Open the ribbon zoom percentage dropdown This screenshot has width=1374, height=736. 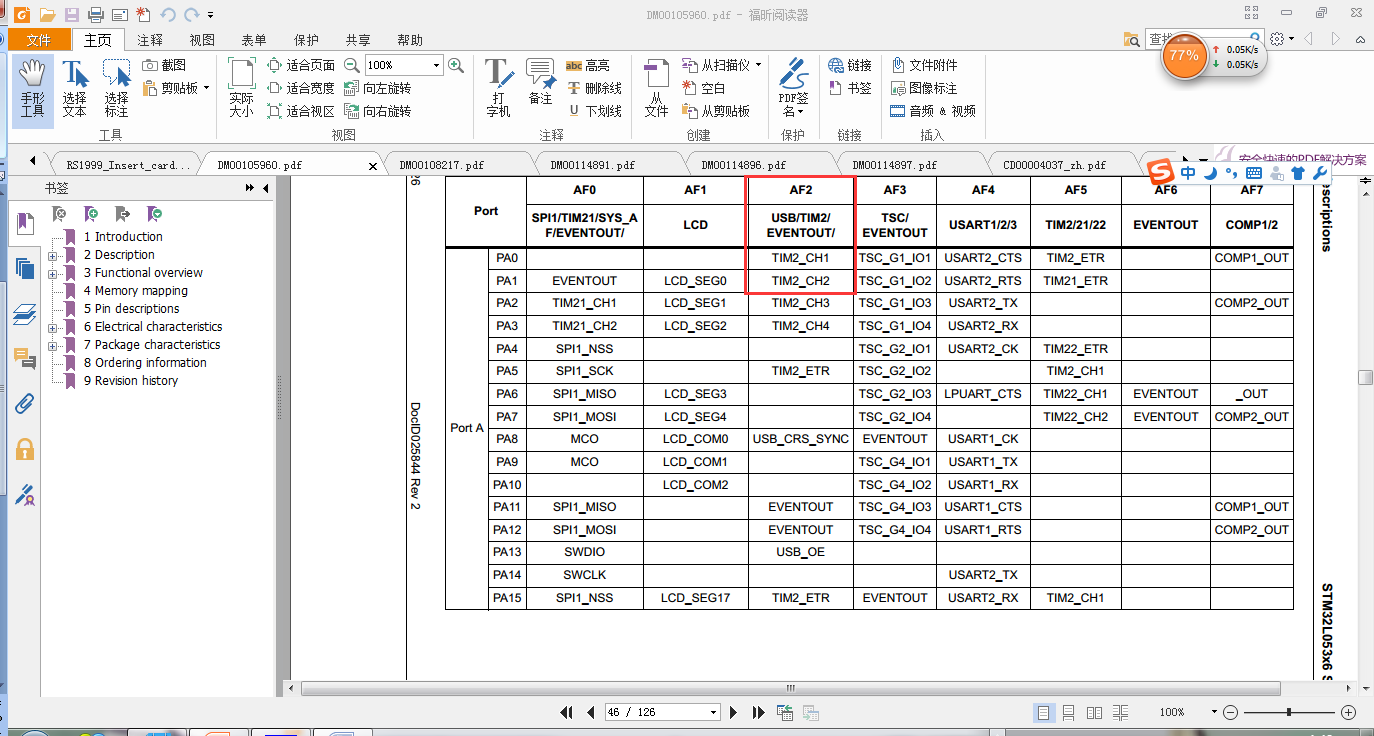(x=436, y=65)
